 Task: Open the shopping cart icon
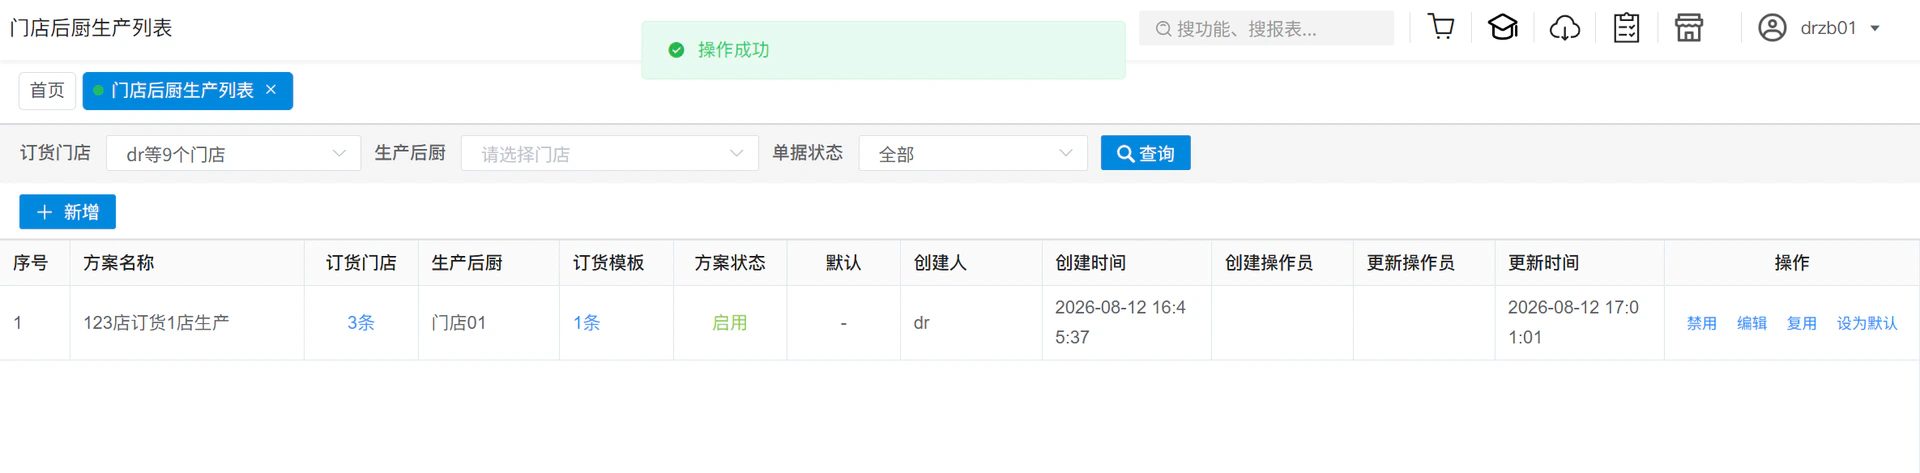pyautogui.click(x=1441, y=27)
